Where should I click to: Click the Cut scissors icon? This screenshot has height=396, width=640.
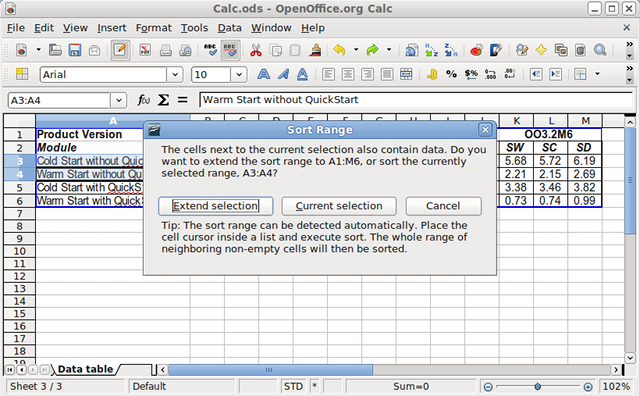click(x=256, y=50)
